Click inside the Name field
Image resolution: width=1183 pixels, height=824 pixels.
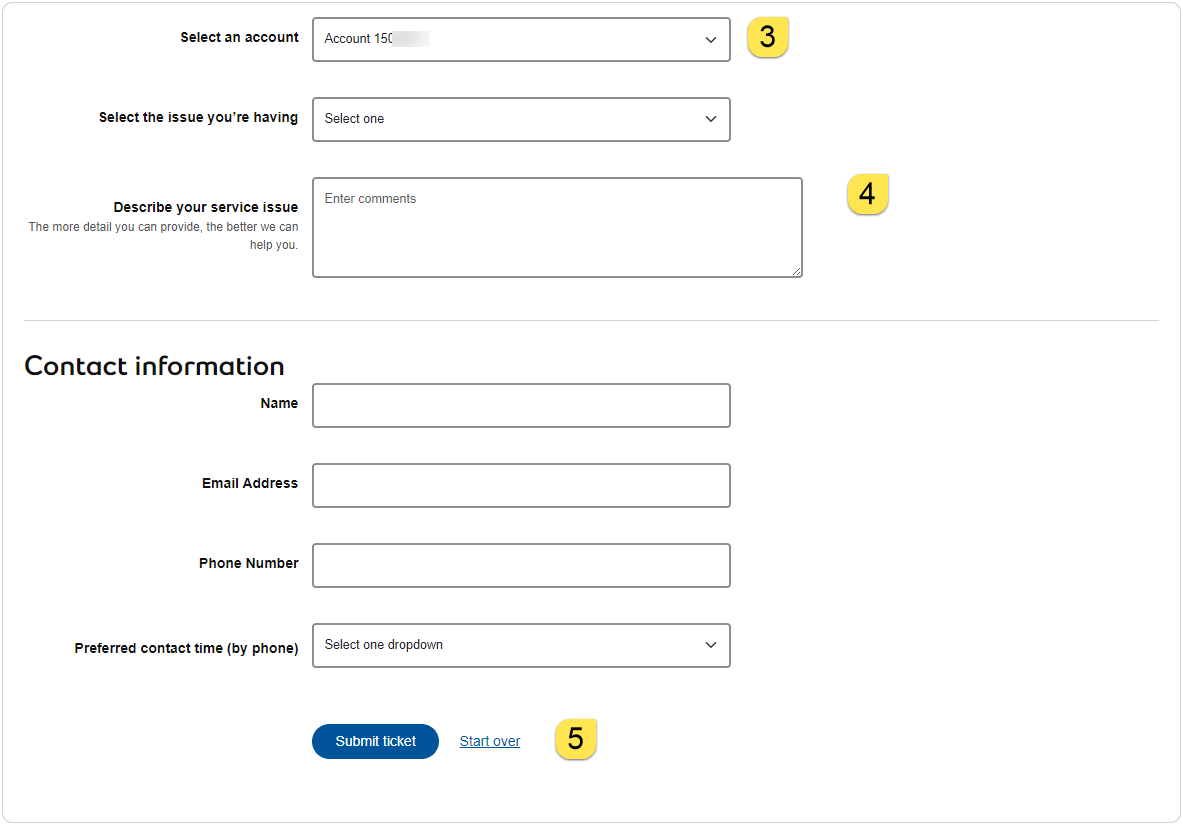click(520, 405)
